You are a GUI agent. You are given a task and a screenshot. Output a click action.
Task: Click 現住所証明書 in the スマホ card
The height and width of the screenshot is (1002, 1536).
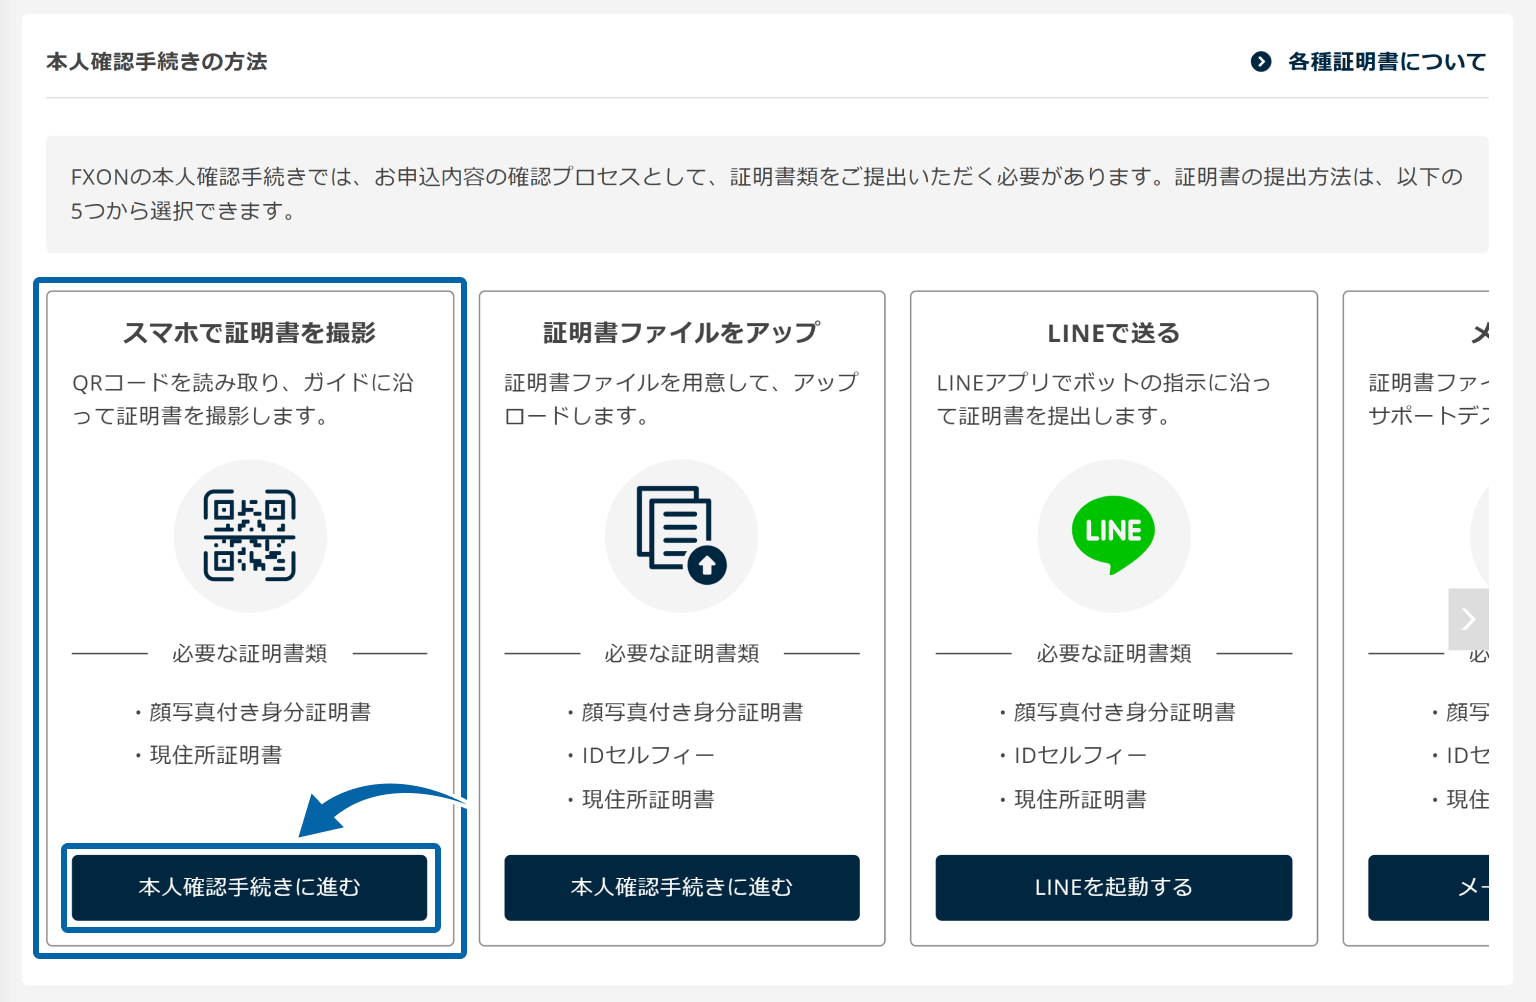216,755
